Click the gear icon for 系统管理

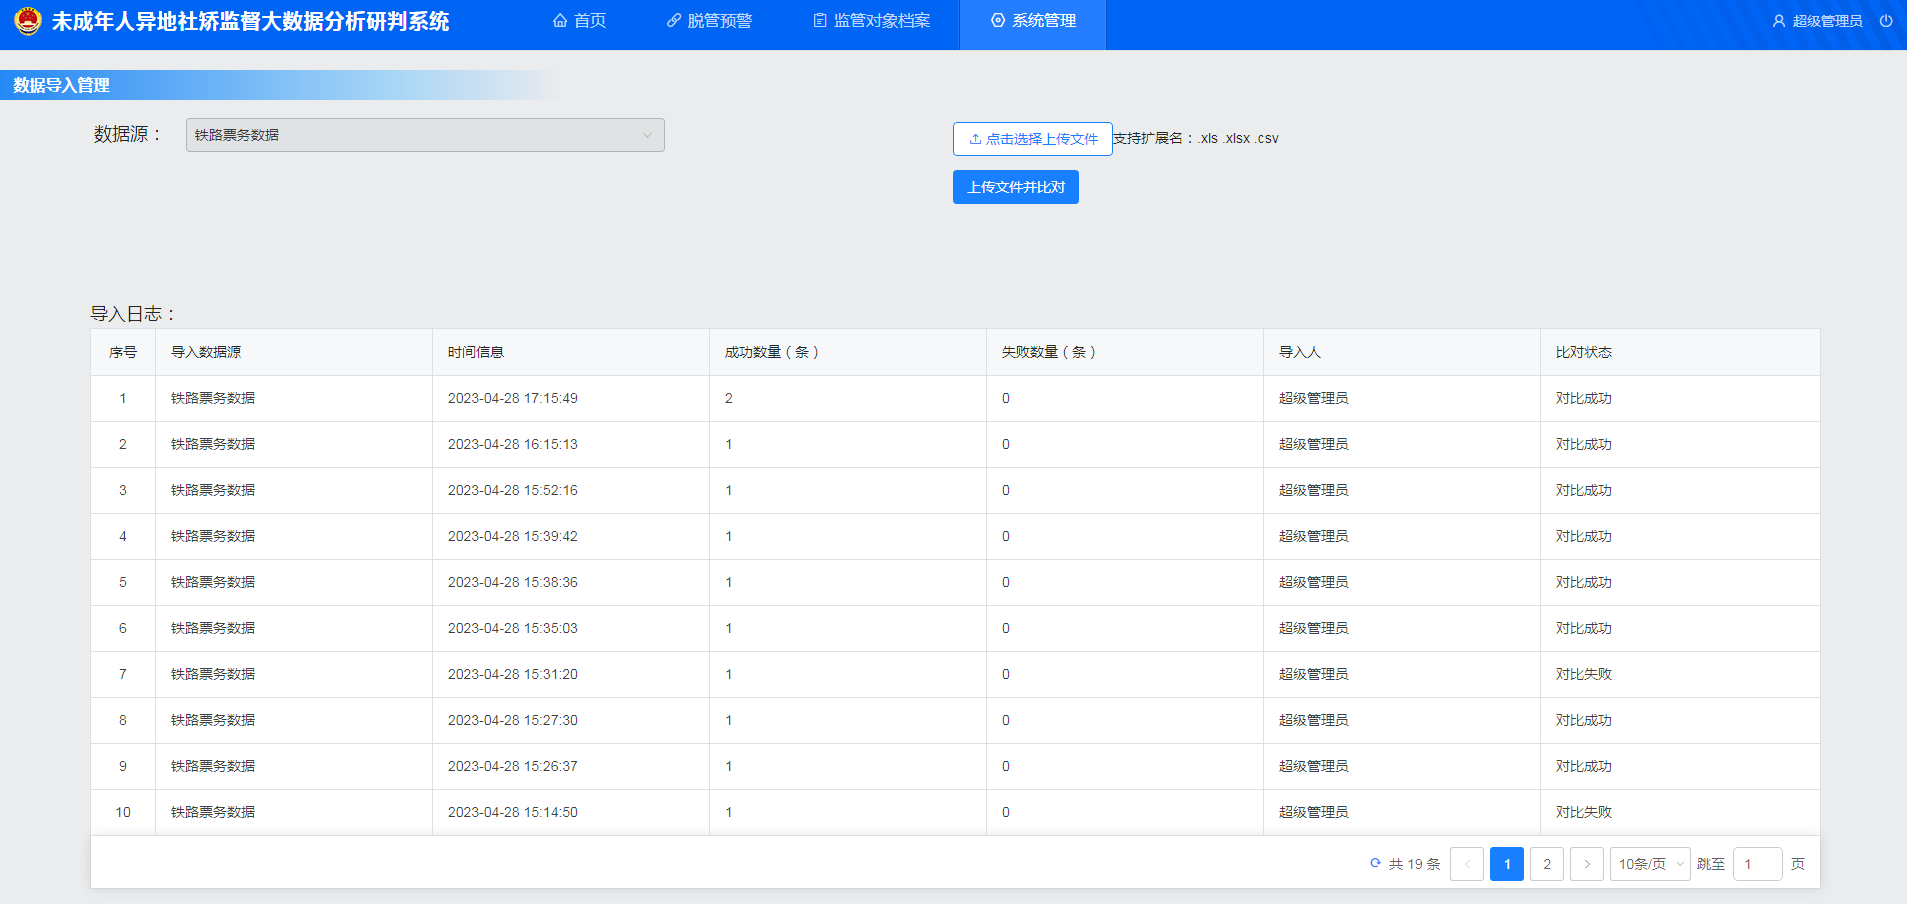click(997, 21)
